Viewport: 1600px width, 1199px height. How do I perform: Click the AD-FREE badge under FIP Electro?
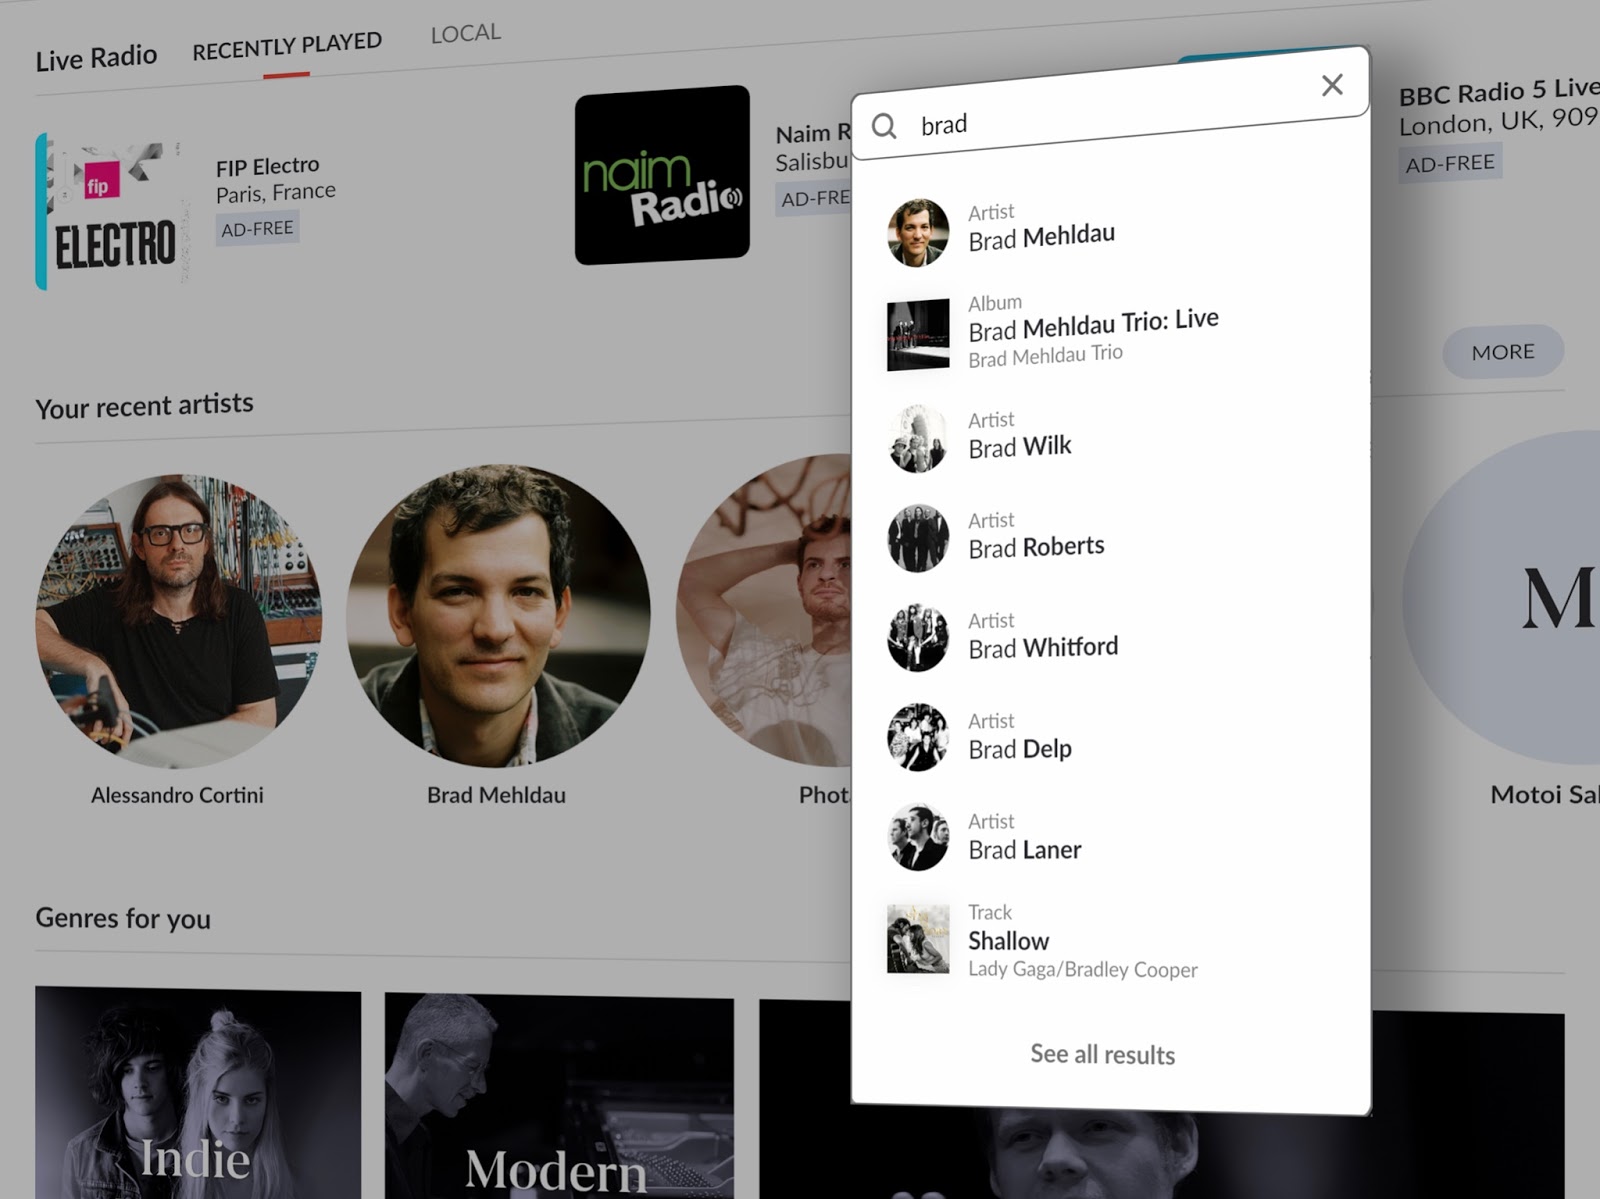click(257, 229)
